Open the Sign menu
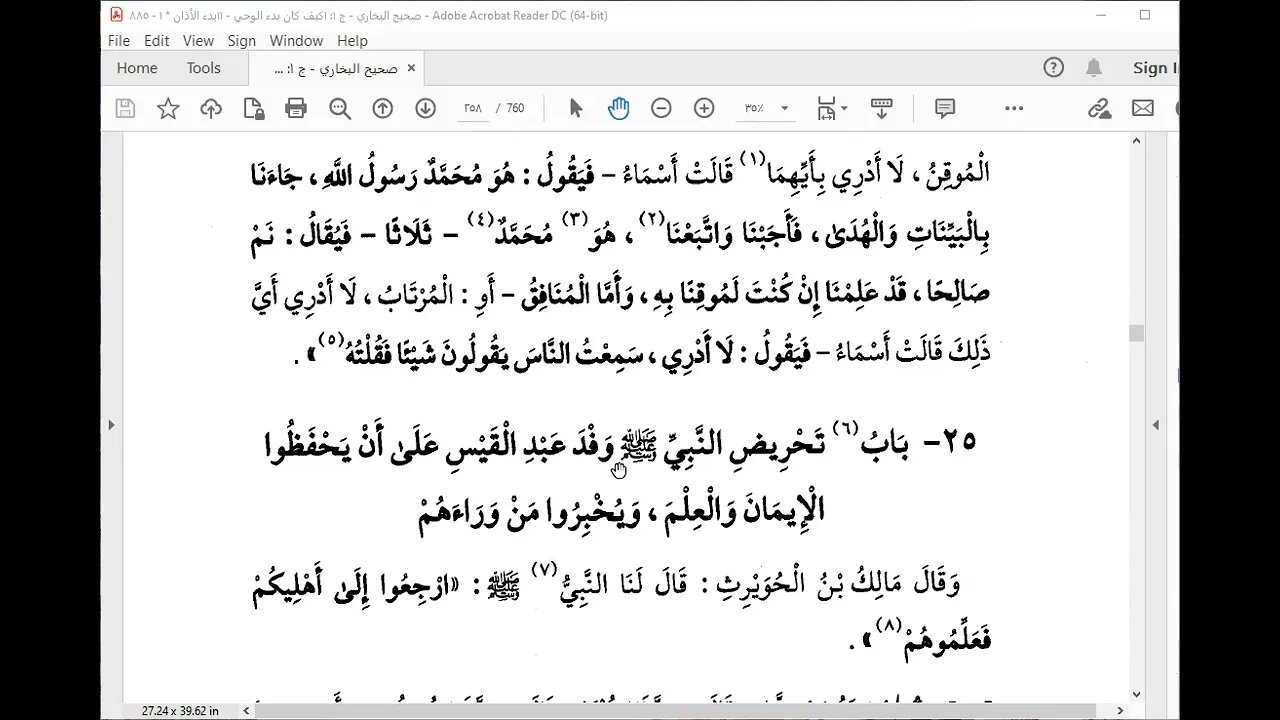Viewport: 1280px width, 720px height. click(242, 41)
